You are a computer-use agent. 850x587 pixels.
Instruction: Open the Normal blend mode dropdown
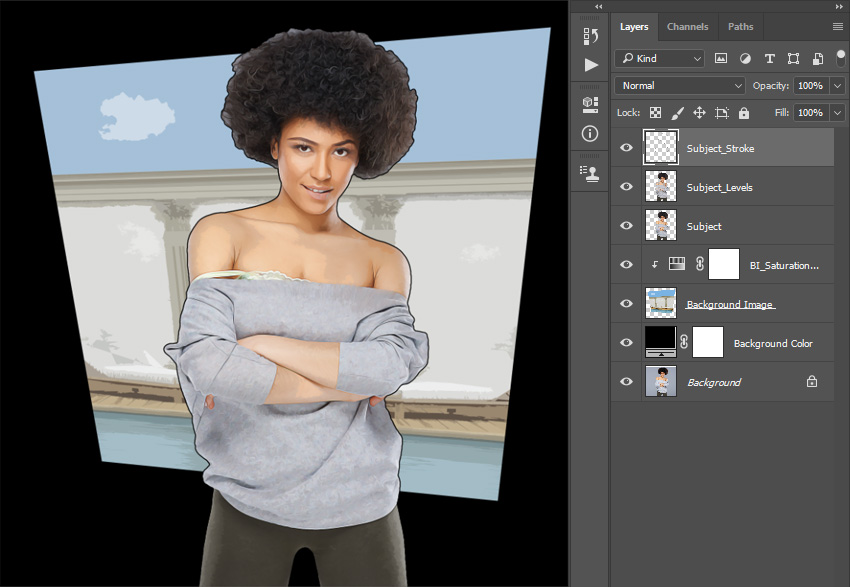point(680,86)
